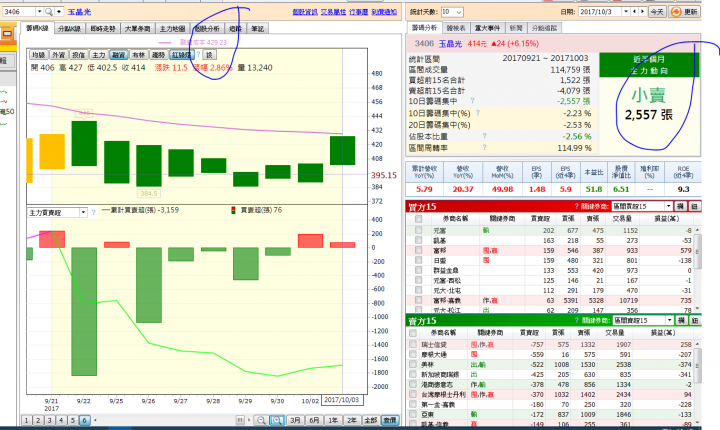Viewport: 720px width, 430px height.
Task: Click help icon in 賣方15 header
Action: coord(577,320)
